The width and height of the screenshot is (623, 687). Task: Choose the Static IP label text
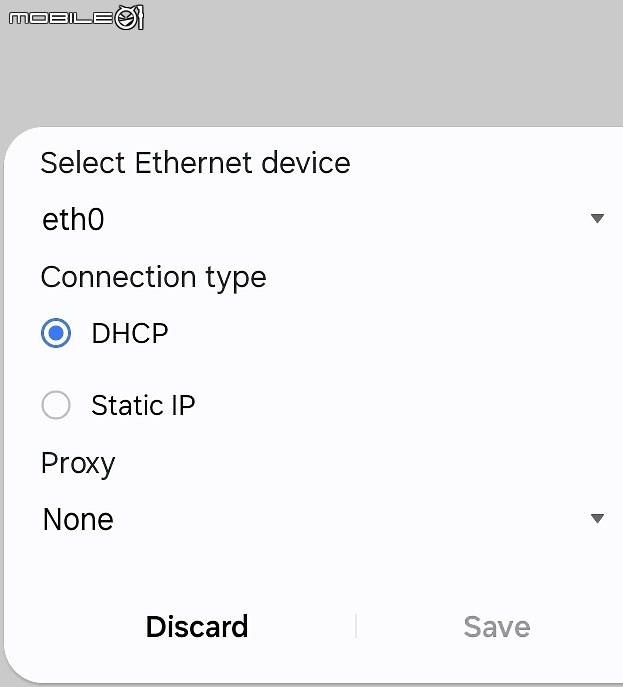[x=143, y=405]
